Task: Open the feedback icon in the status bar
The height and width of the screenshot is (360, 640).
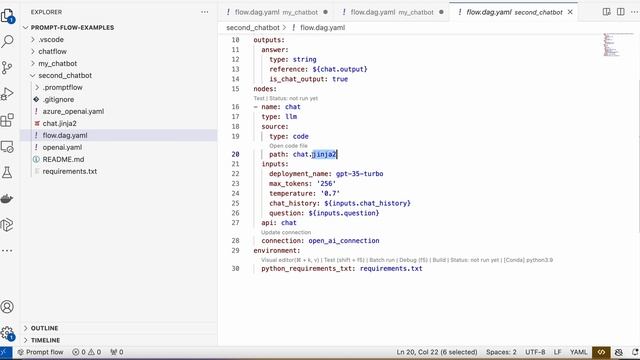Action: click(x=619, y=352)
